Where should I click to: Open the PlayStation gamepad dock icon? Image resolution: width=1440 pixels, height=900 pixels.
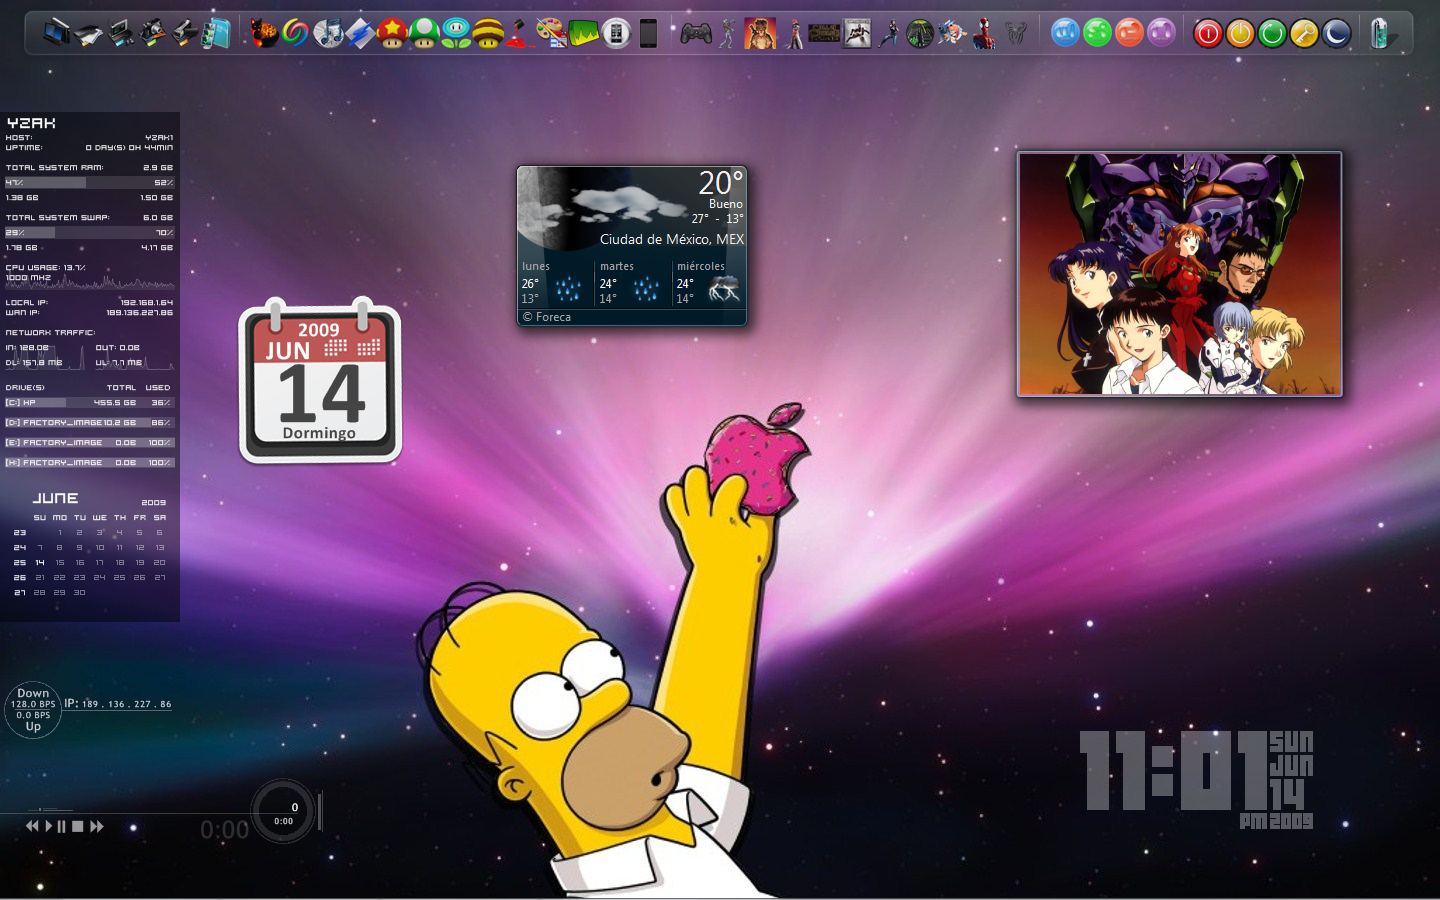pyautogui.click(x=696, y=34)
